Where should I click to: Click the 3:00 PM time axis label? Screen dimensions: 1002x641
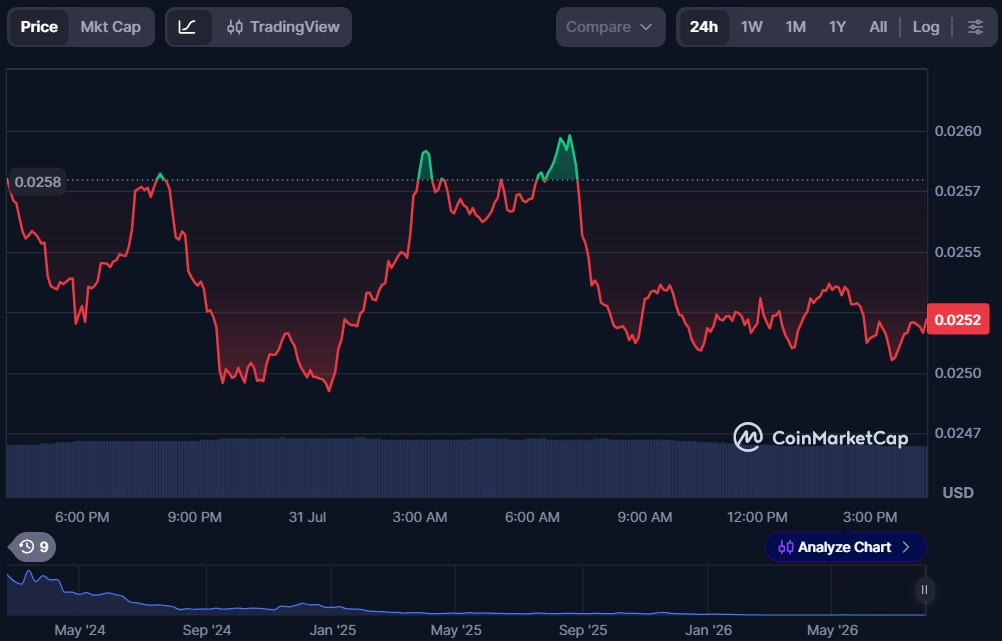[870, 517]
